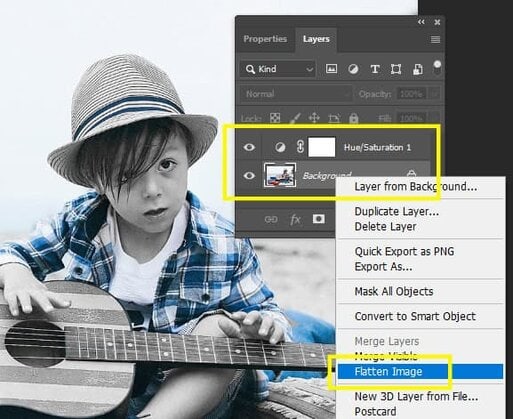This screenshot has height=419, width=513.
Task: Collapse the panel with double arrows
Action: pos(421,22)
